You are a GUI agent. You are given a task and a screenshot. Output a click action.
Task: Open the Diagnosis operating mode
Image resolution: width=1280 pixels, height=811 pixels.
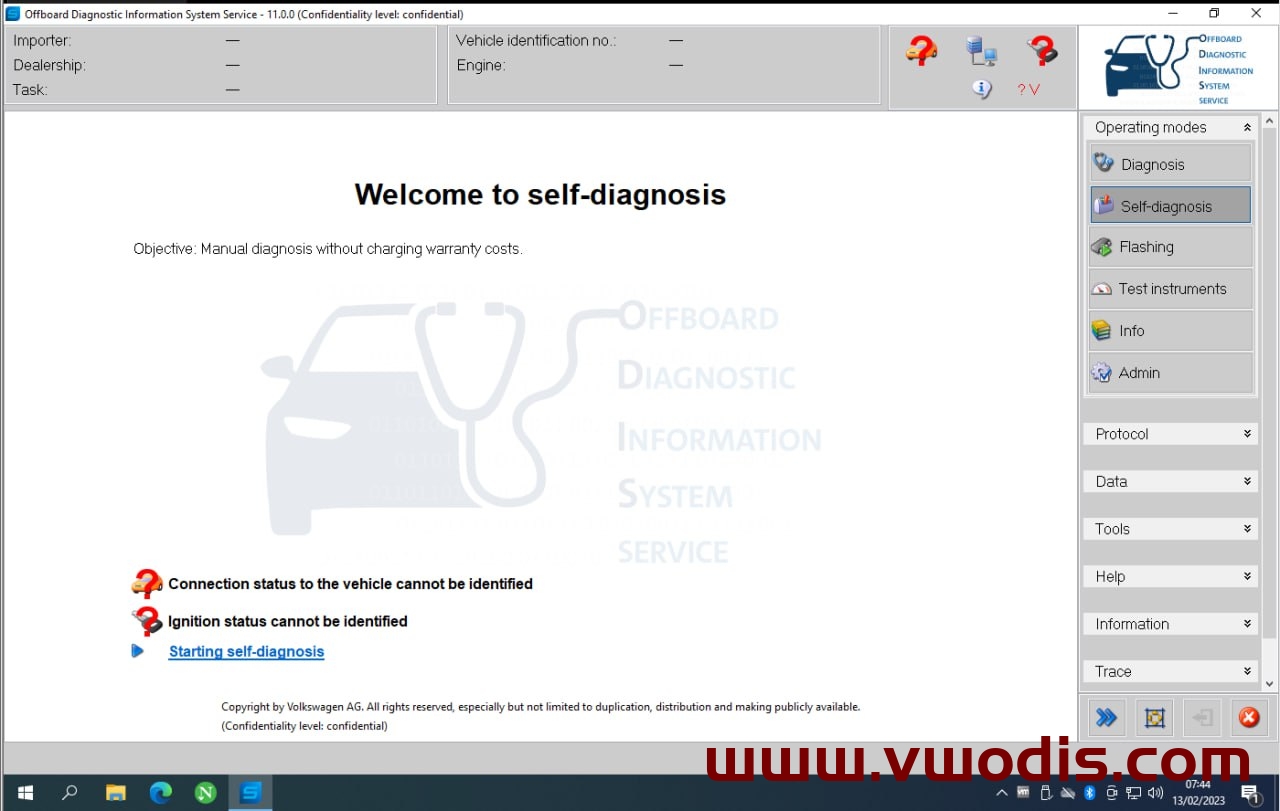pyautogui.click(x=1170, y=164)
